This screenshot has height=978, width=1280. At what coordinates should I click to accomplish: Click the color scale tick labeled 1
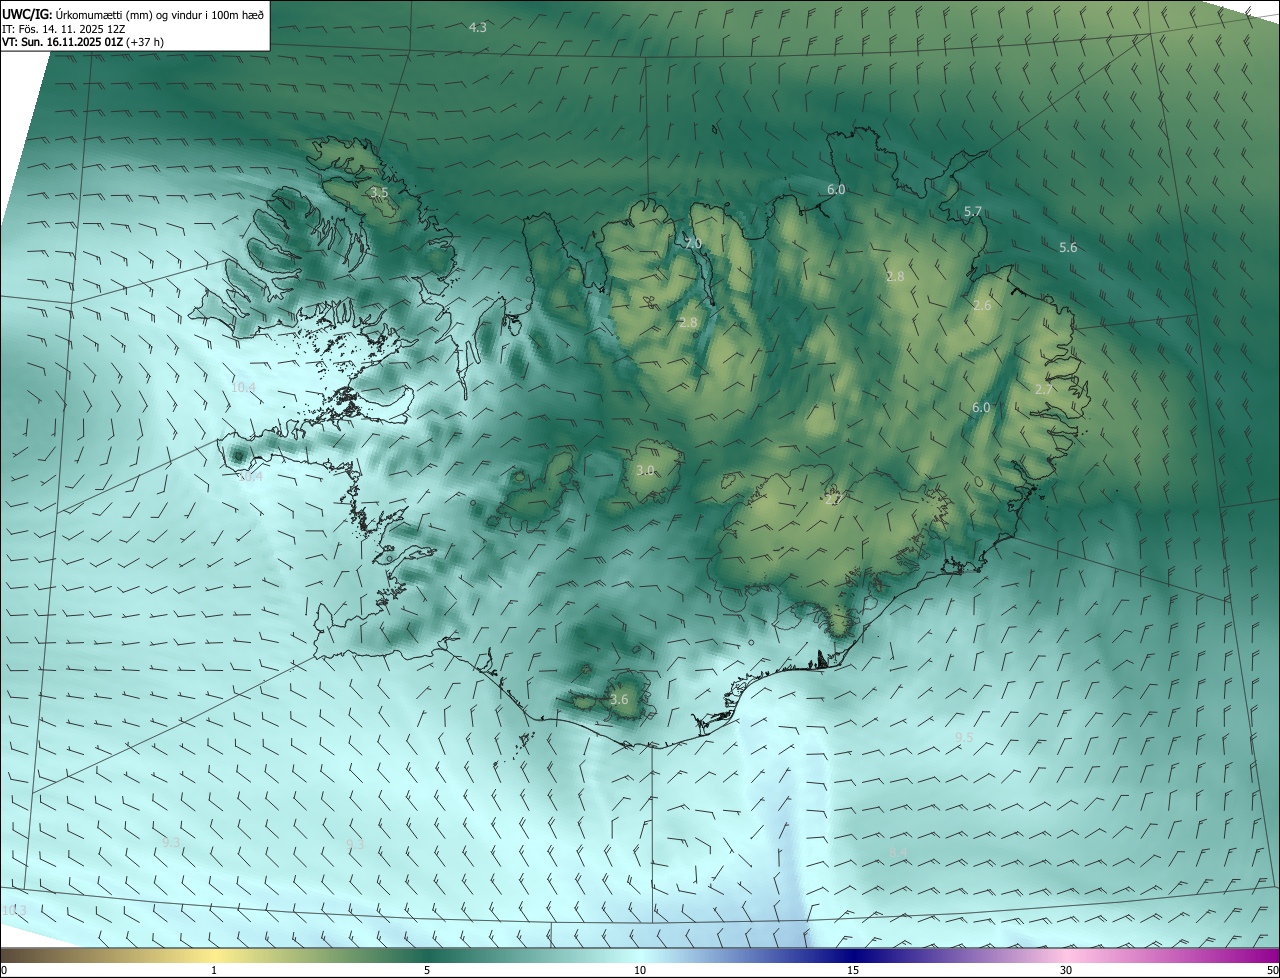[x=214, y=970]
